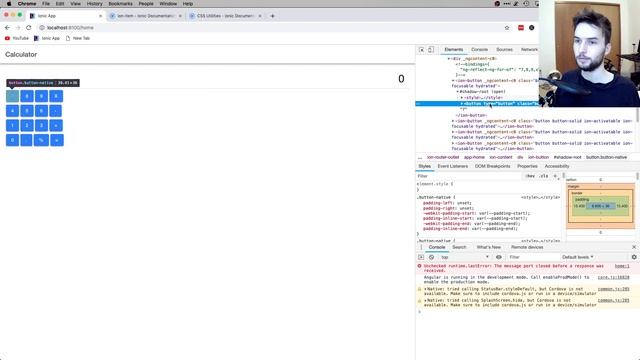The image size is (640, 360).
Task: Select the app-home breadcrumb
Action: tap(474, 158)
